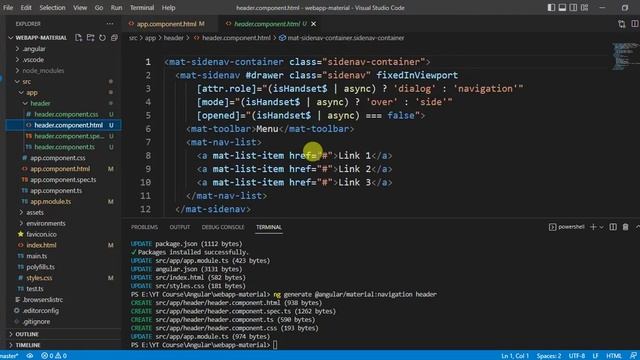This screenshot has width=640, height=360.
Task: Collapse the app folder
Action: point(31,93)
